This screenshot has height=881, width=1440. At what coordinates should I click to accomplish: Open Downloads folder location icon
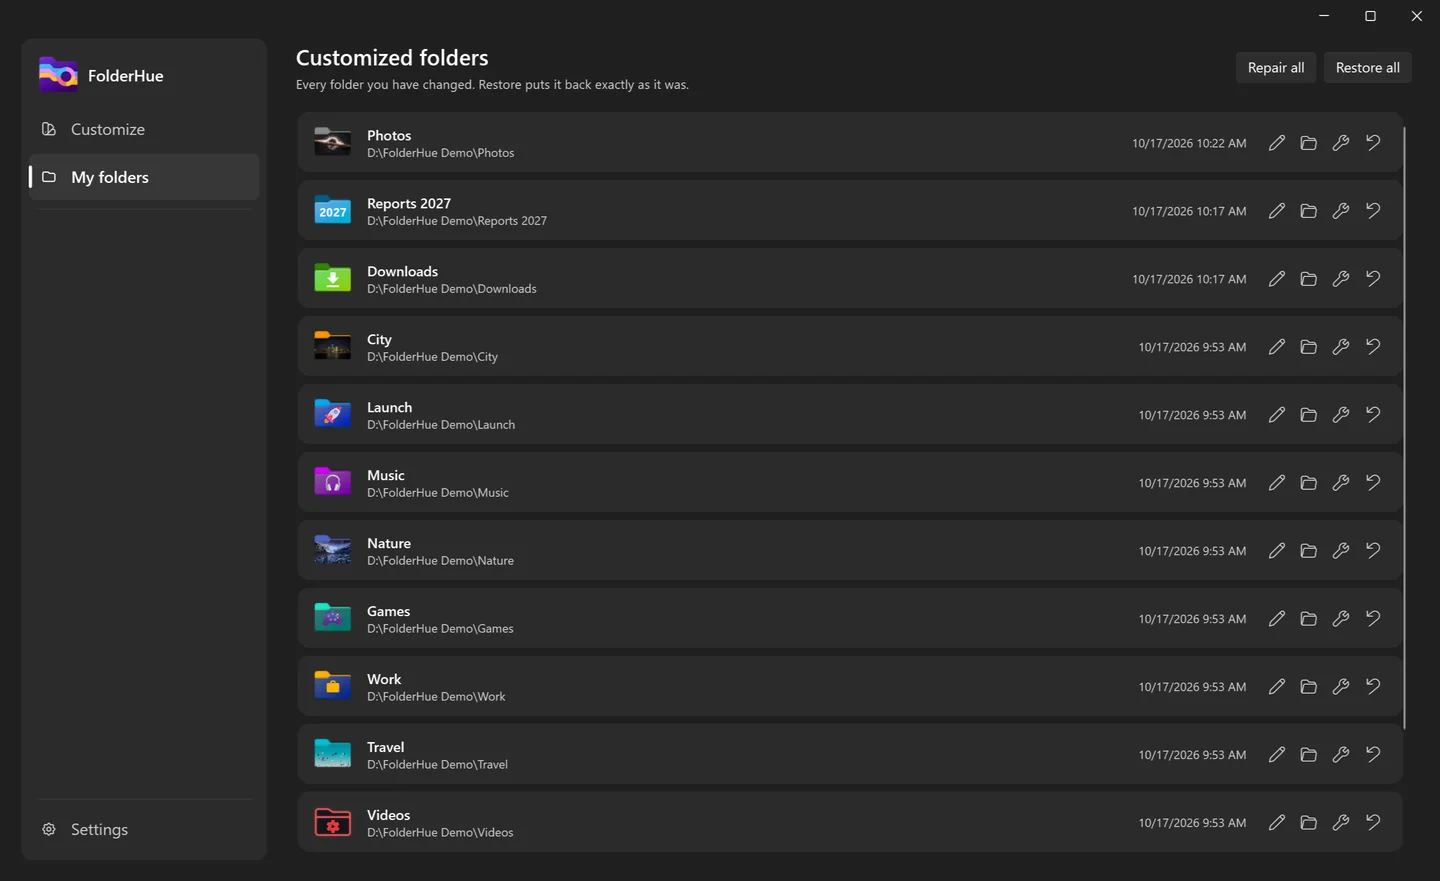pyautogui.click(x=1308, y=279)
